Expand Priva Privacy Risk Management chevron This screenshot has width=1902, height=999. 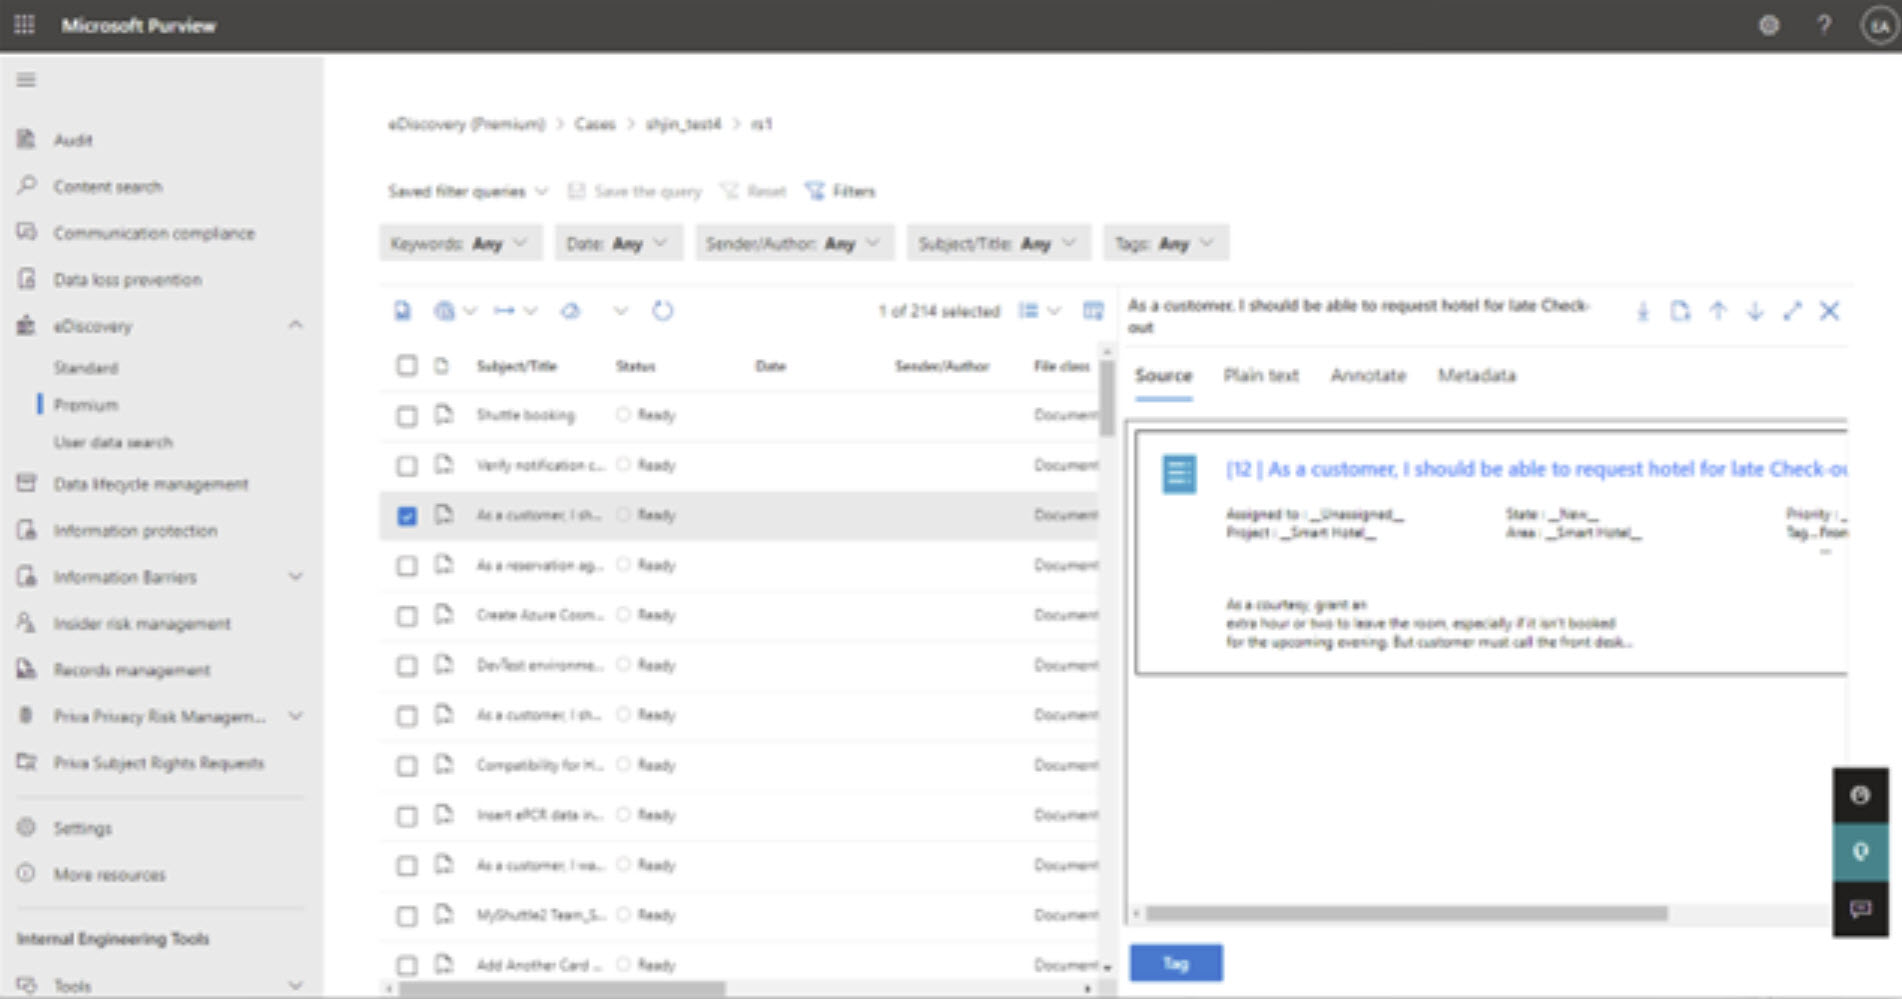(x=295, y=716)
